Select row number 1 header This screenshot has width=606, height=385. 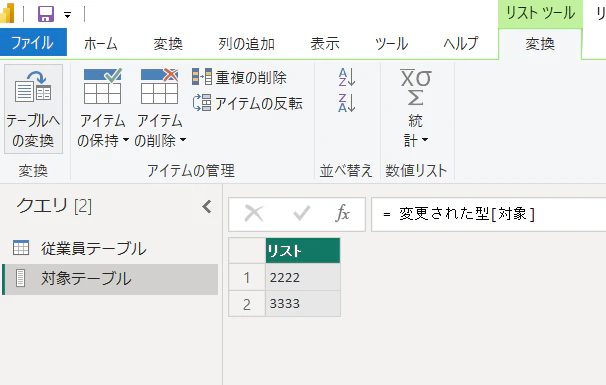coord(247,277)
